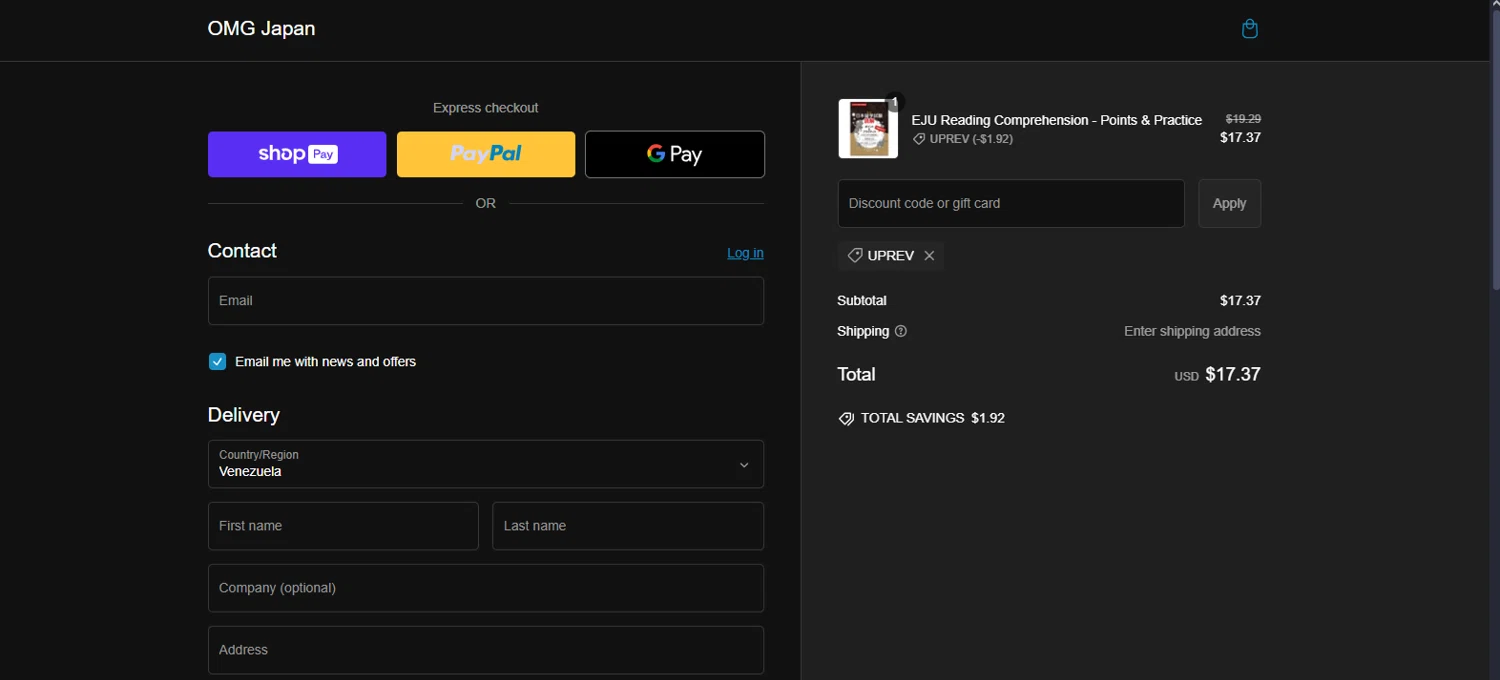Click the UPREV discount tag icon
Screen dimensions: 1500x680
tap(855, 256)
